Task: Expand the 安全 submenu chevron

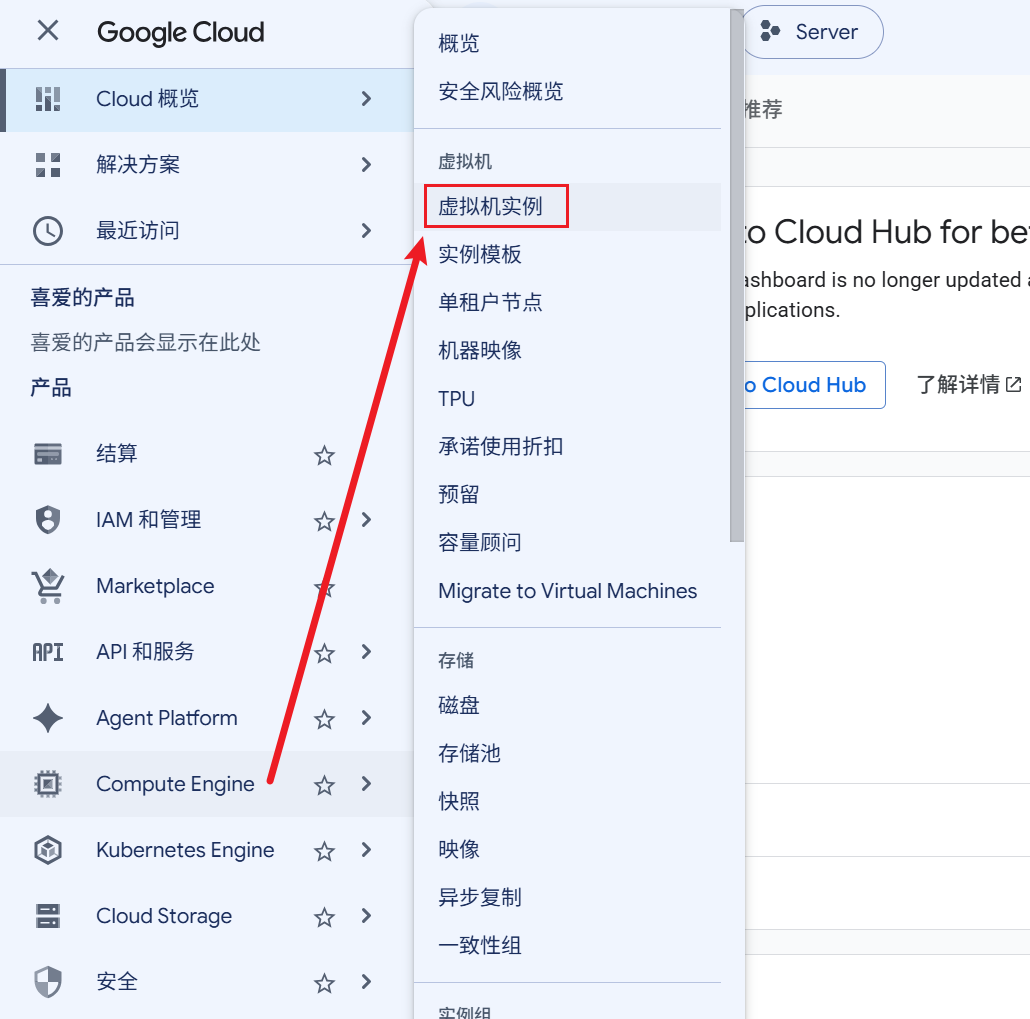Action: 367,982
